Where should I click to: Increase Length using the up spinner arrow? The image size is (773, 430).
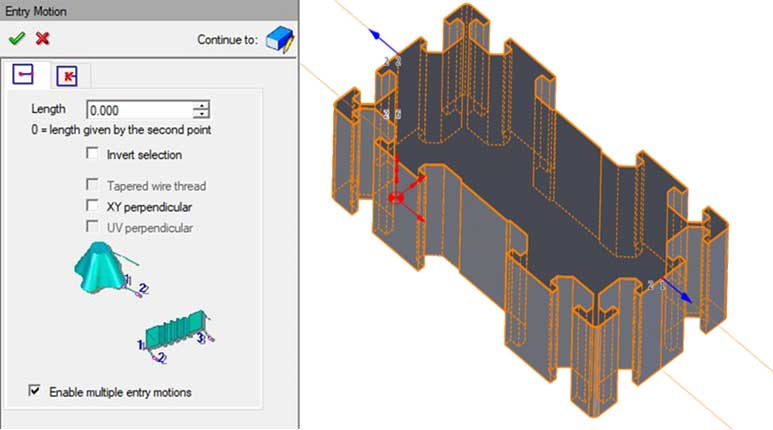(202, 105)
